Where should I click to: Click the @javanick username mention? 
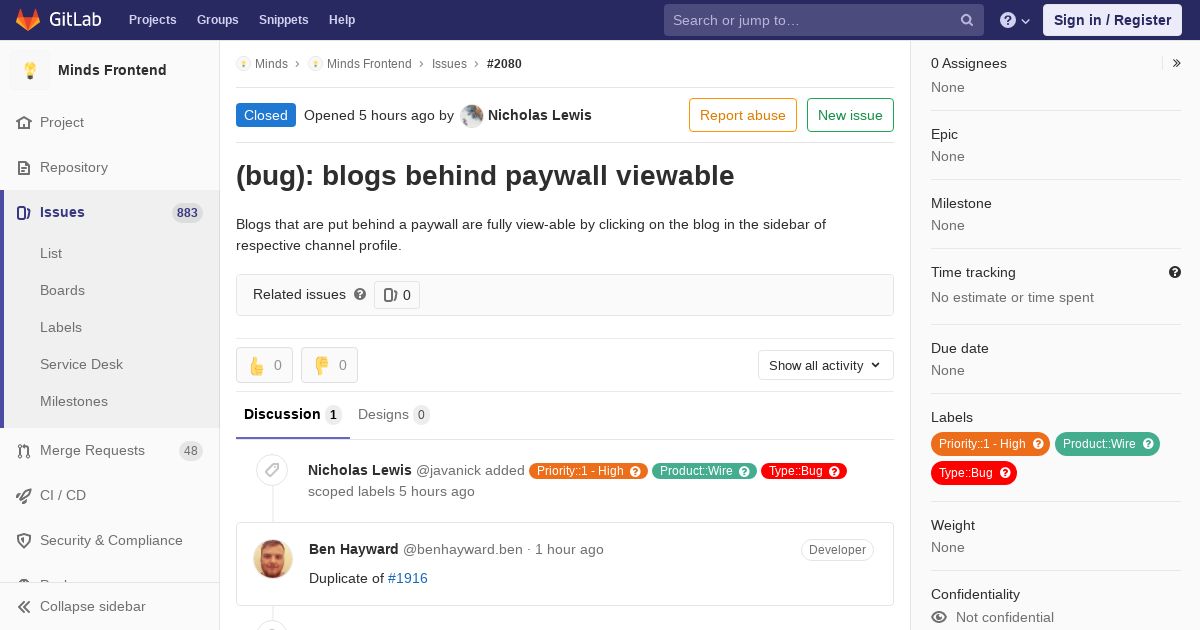(x=449, y=470)
